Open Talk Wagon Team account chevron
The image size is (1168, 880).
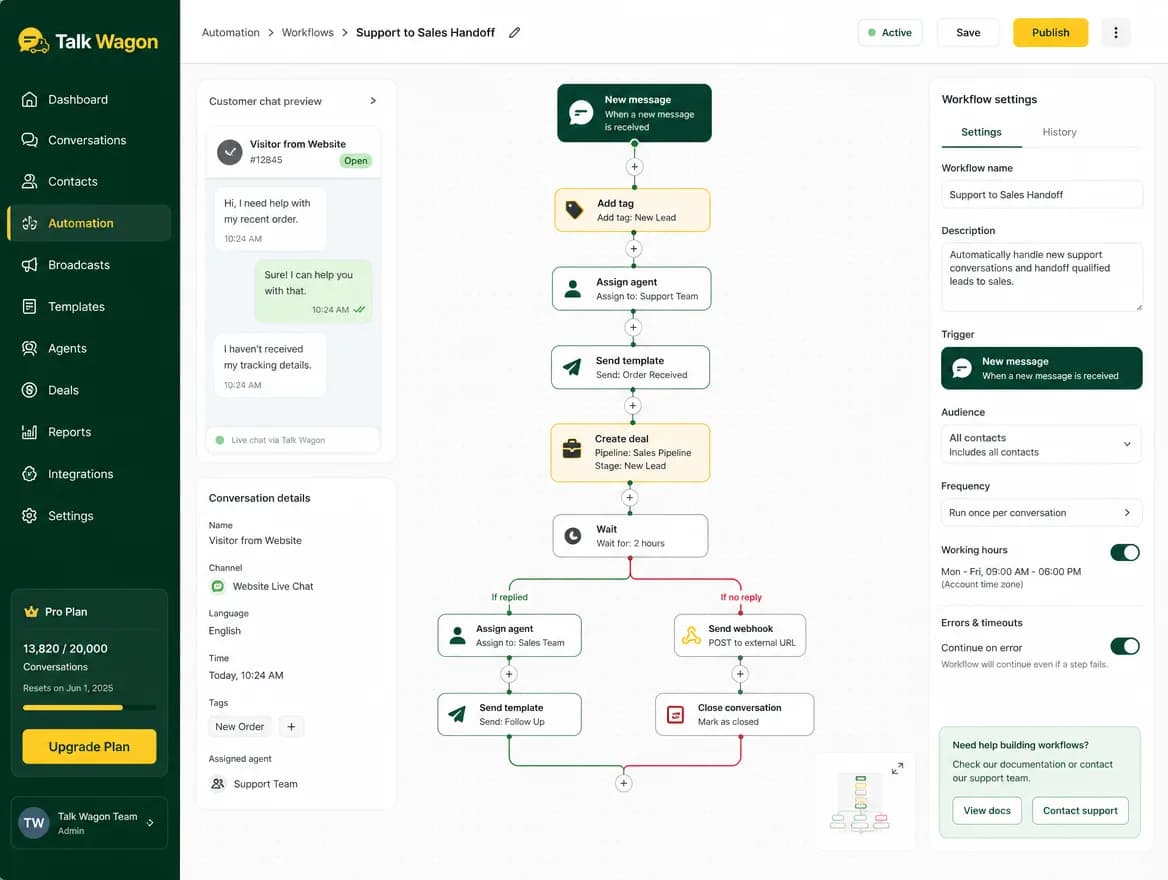(150, 823)
